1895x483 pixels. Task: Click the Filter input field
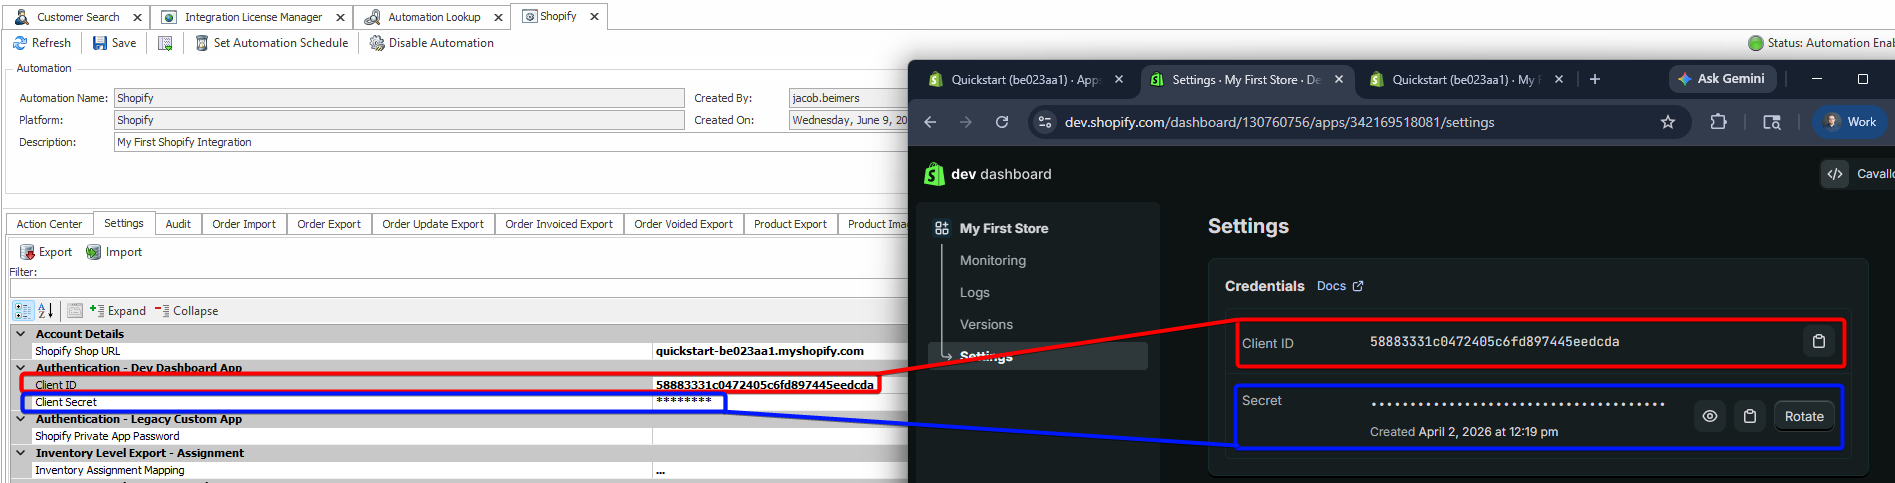(x=458, y=288)
